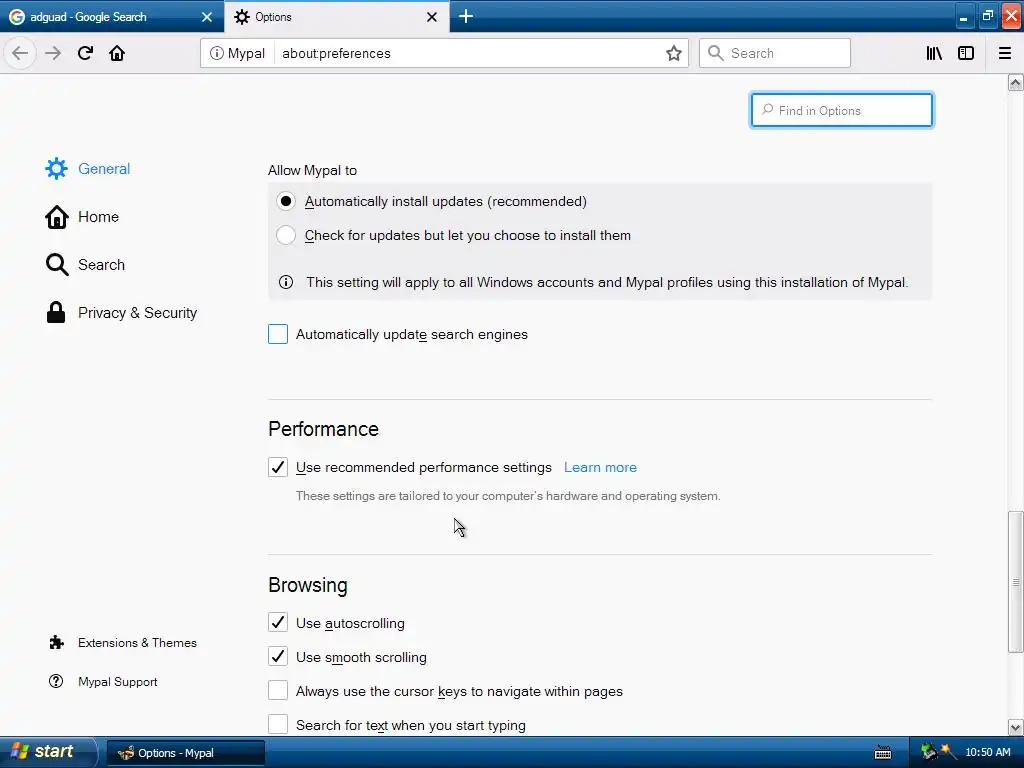Open Privacy & Security category
The image size is (1024, 768).
[x=121, y=313]
